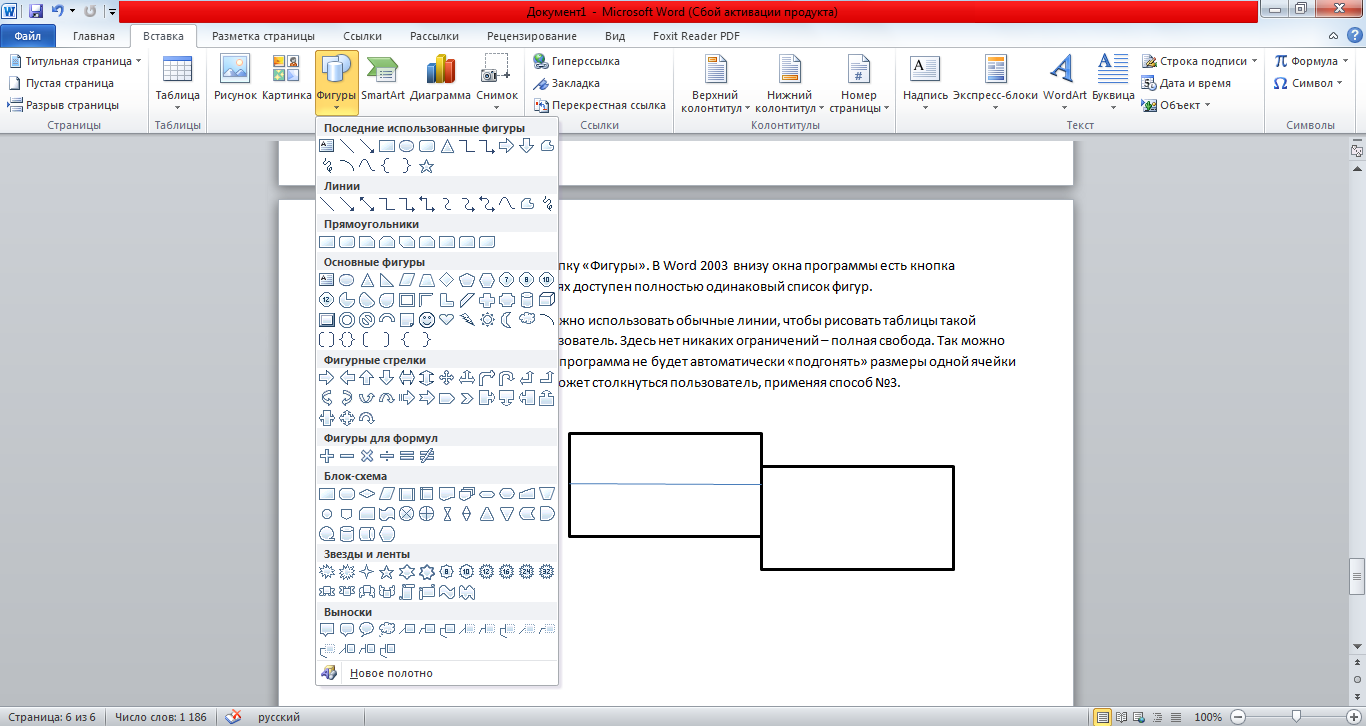Pick the heart shape in basic shapes

[x=447, y=320]
